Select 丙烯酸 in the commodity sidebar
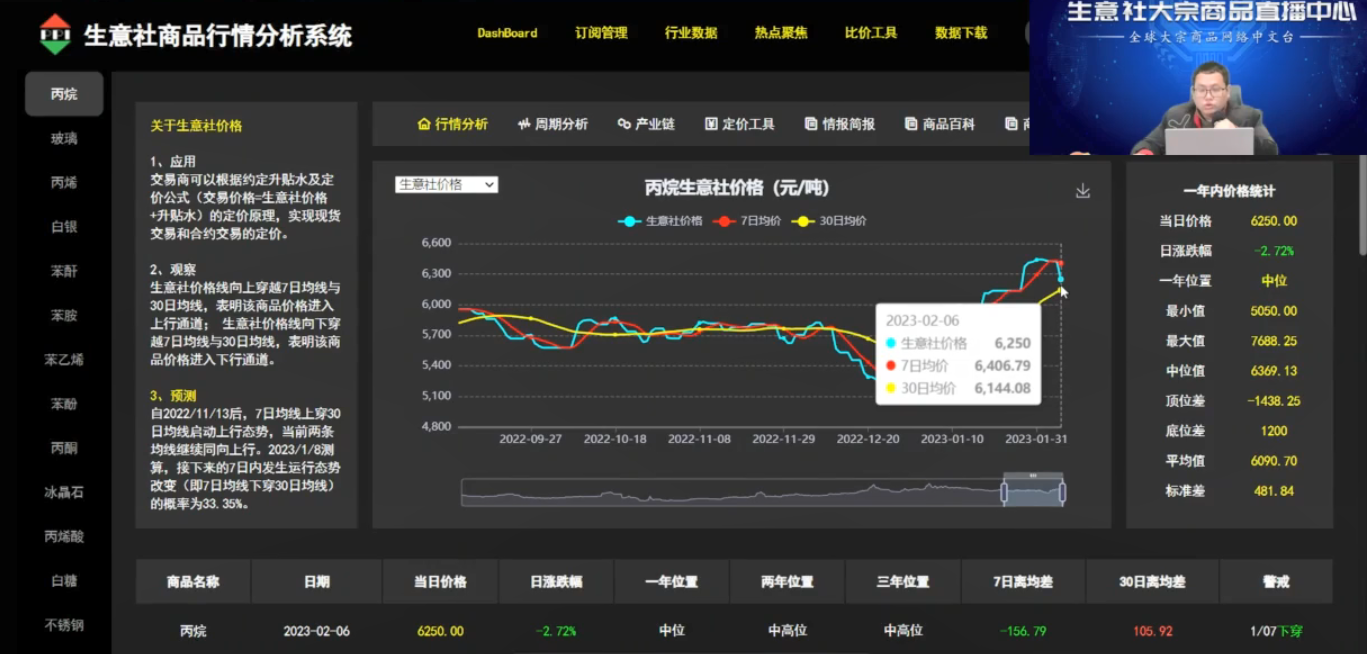Viewport: 1367px width, 654px height. [64, 536]
